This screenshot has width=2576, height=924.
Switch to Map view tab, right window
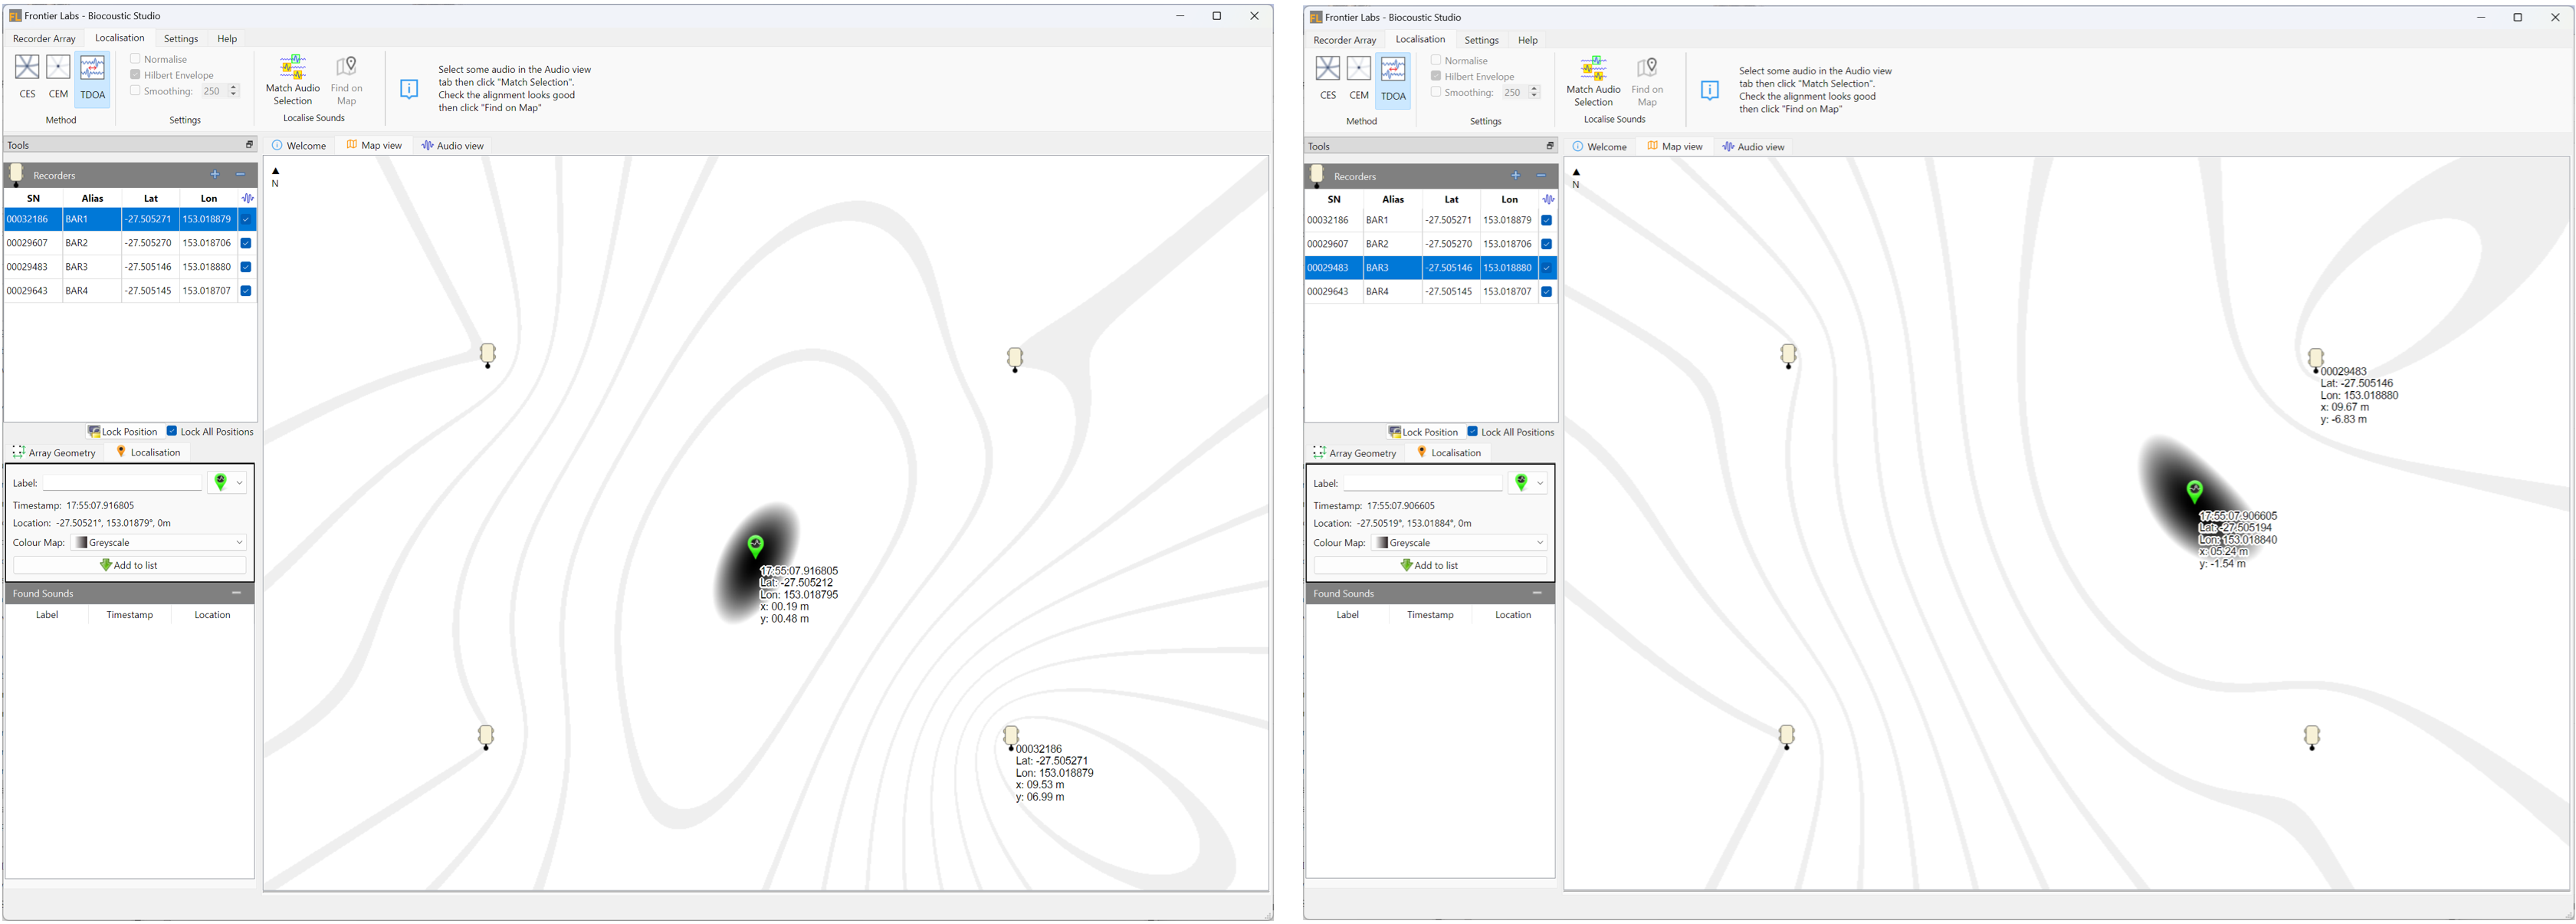point(1675,147)
